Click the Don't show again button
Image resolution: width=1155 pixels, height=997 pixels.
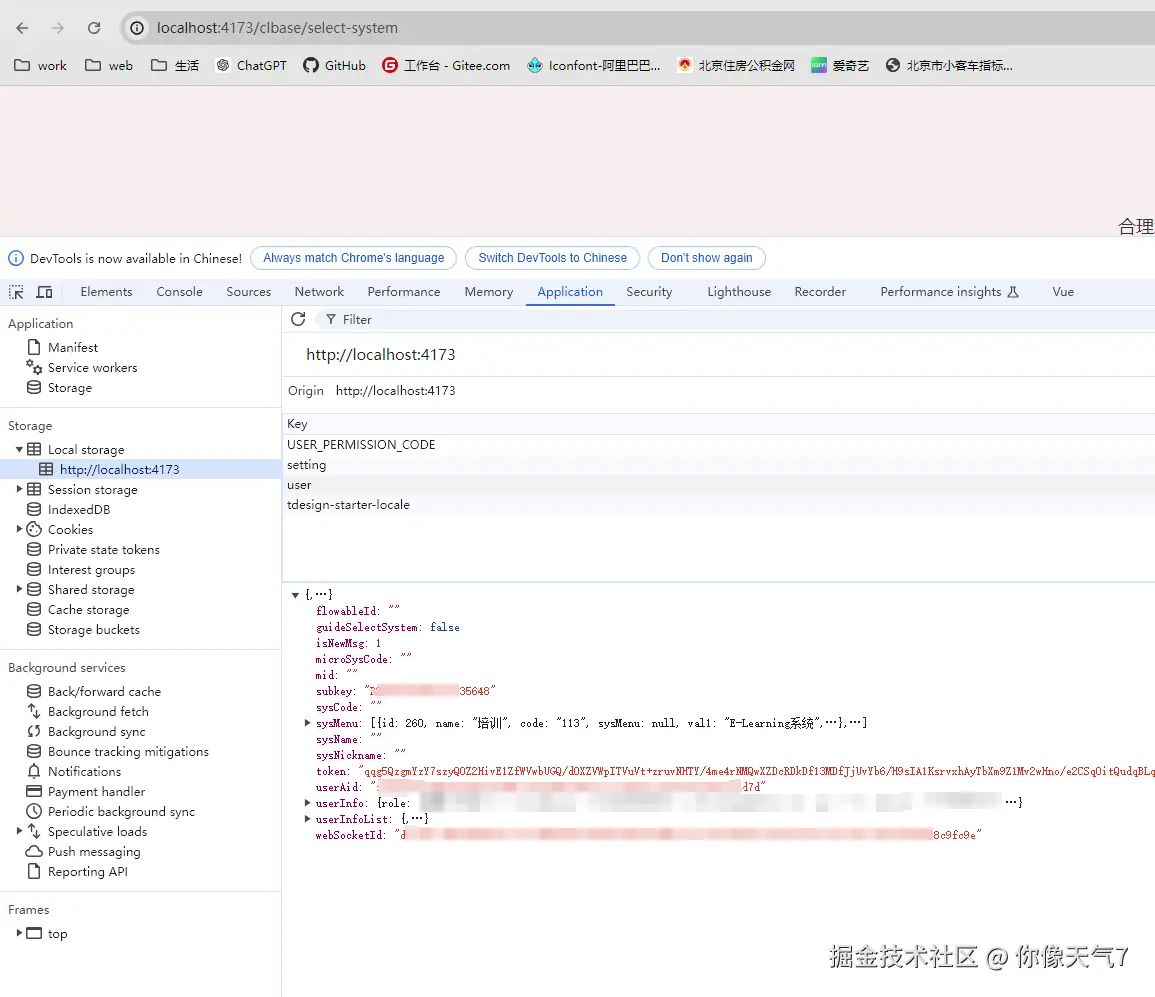(706, 258)
